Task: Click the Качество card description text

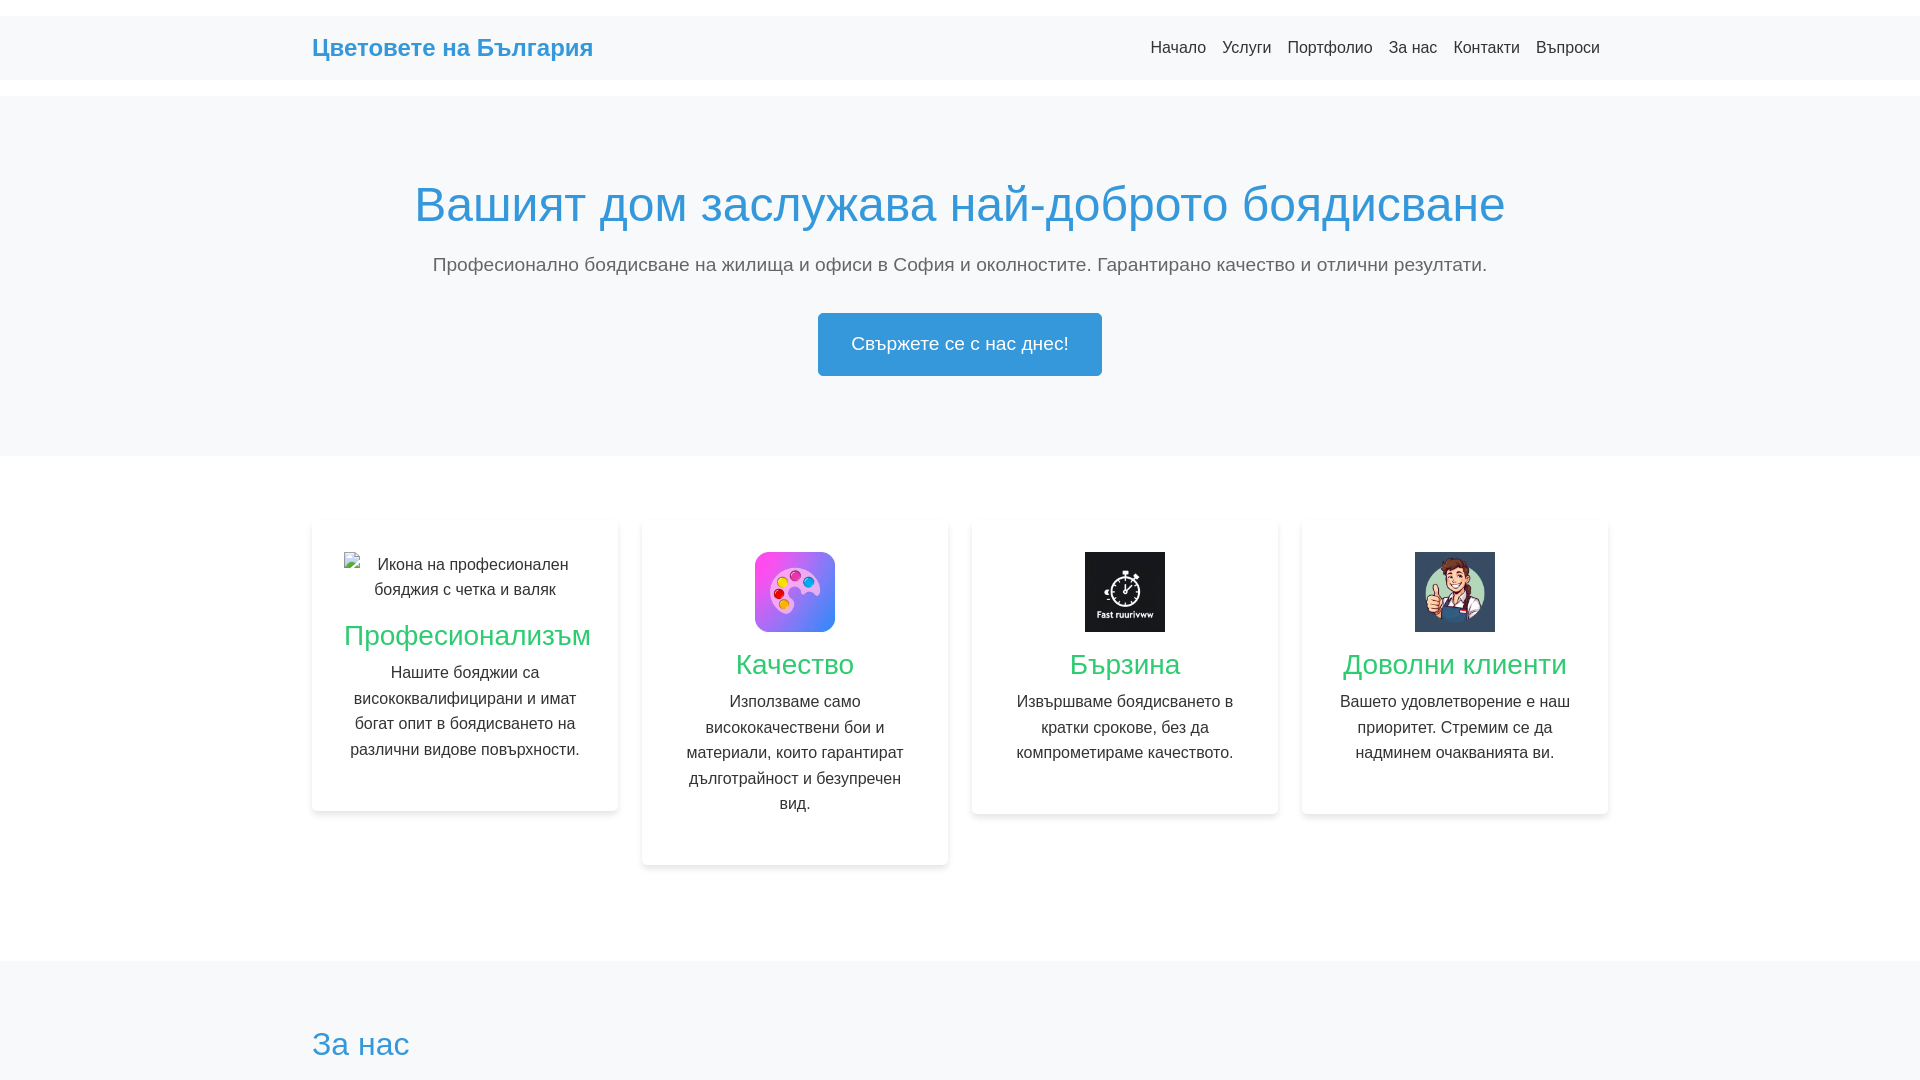Action: [795, 753]
